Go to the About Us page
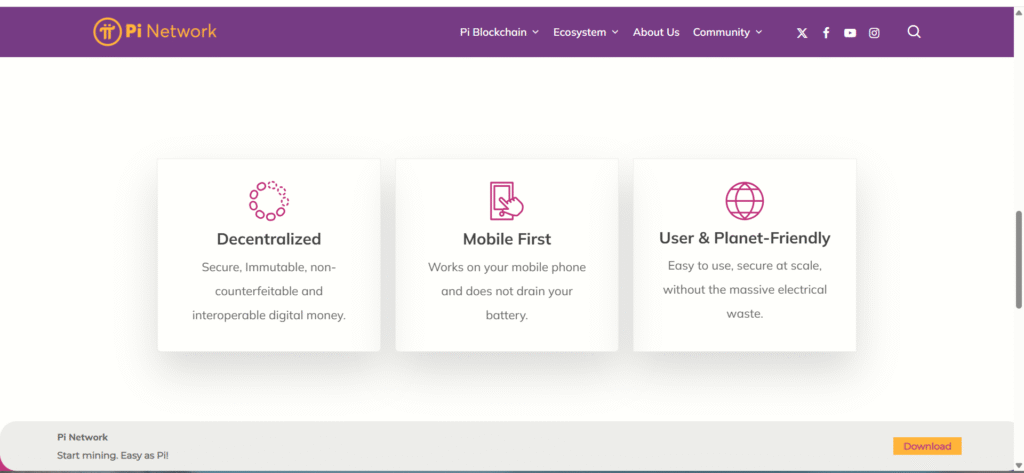The image size is (1024, 473). click(x=656, y=32)
